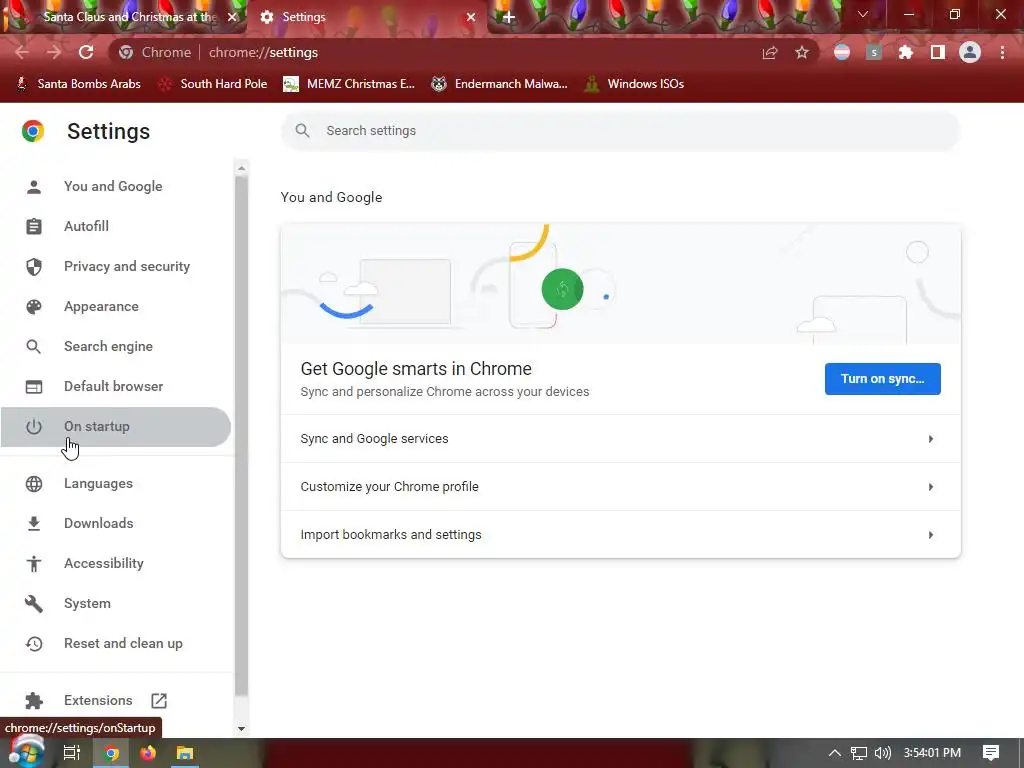This screenshot has height=768, width=1024.
Task: Click the share page icon in address bar
Action: point(770,52)
